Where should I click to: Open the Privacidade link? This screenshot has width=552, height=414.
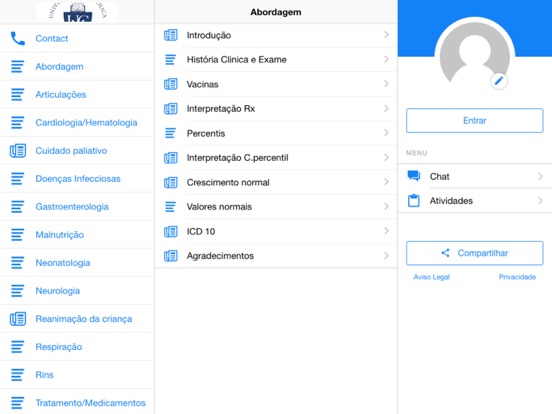517,277
